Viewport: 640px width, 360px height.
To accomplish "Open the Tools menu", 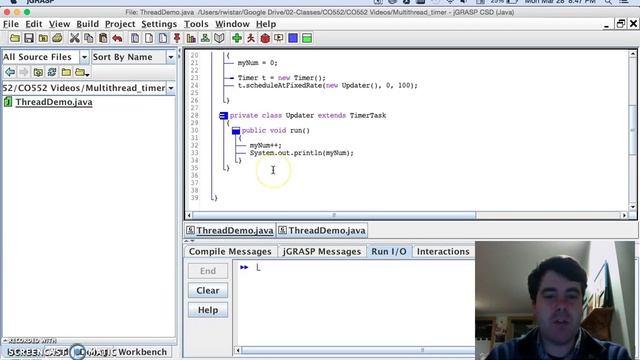I will pyautogui.click(x=196, y=24).
